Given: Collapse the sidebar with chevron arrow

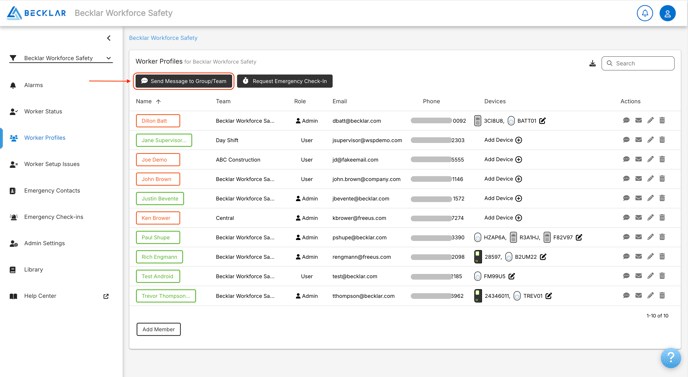Looking at the screenshot, I should [109, 38].
